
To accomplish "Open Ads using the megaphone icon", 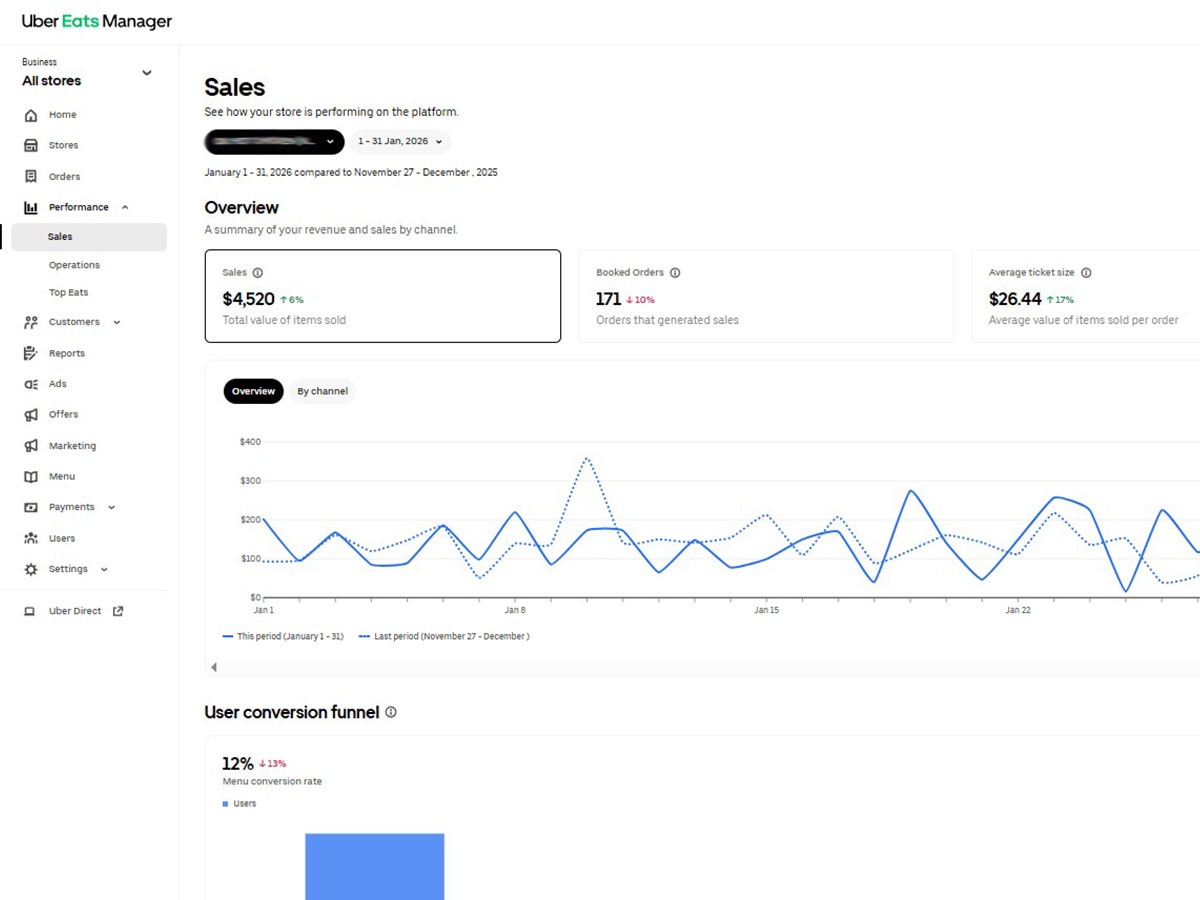I will 31,384.
